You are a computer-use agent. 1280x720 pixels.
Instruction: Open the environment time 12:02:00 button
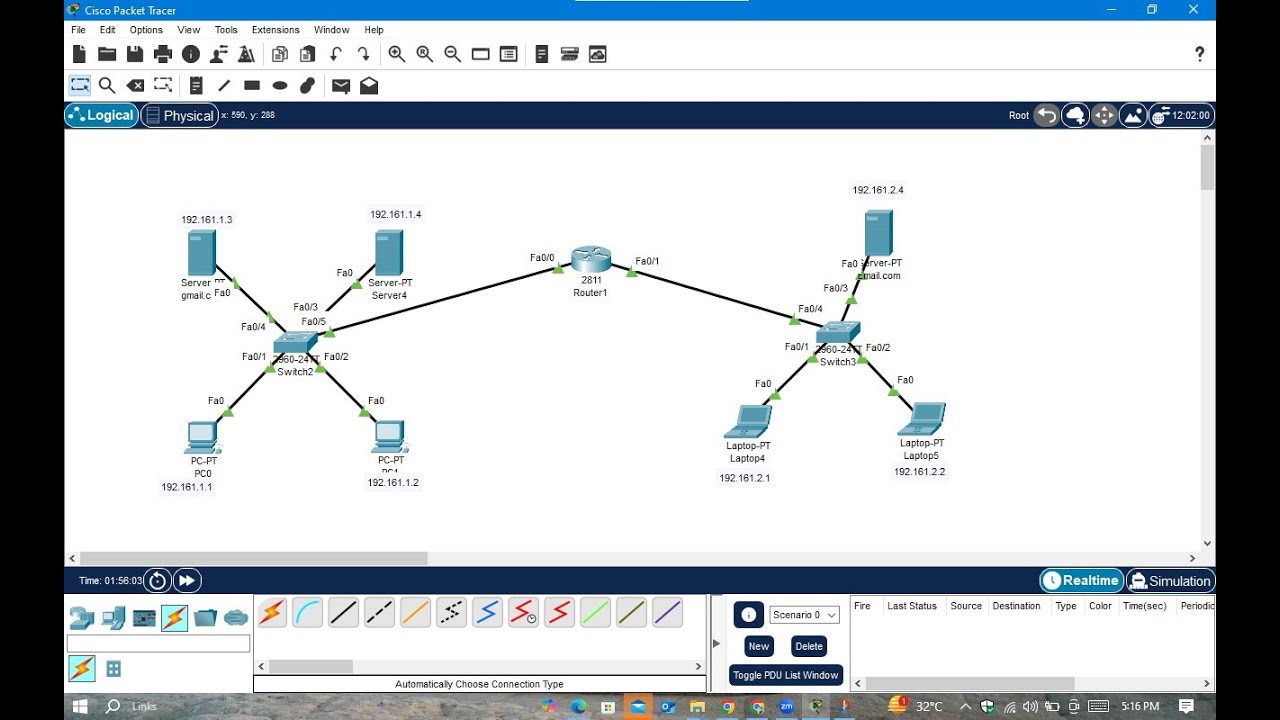1182,115
